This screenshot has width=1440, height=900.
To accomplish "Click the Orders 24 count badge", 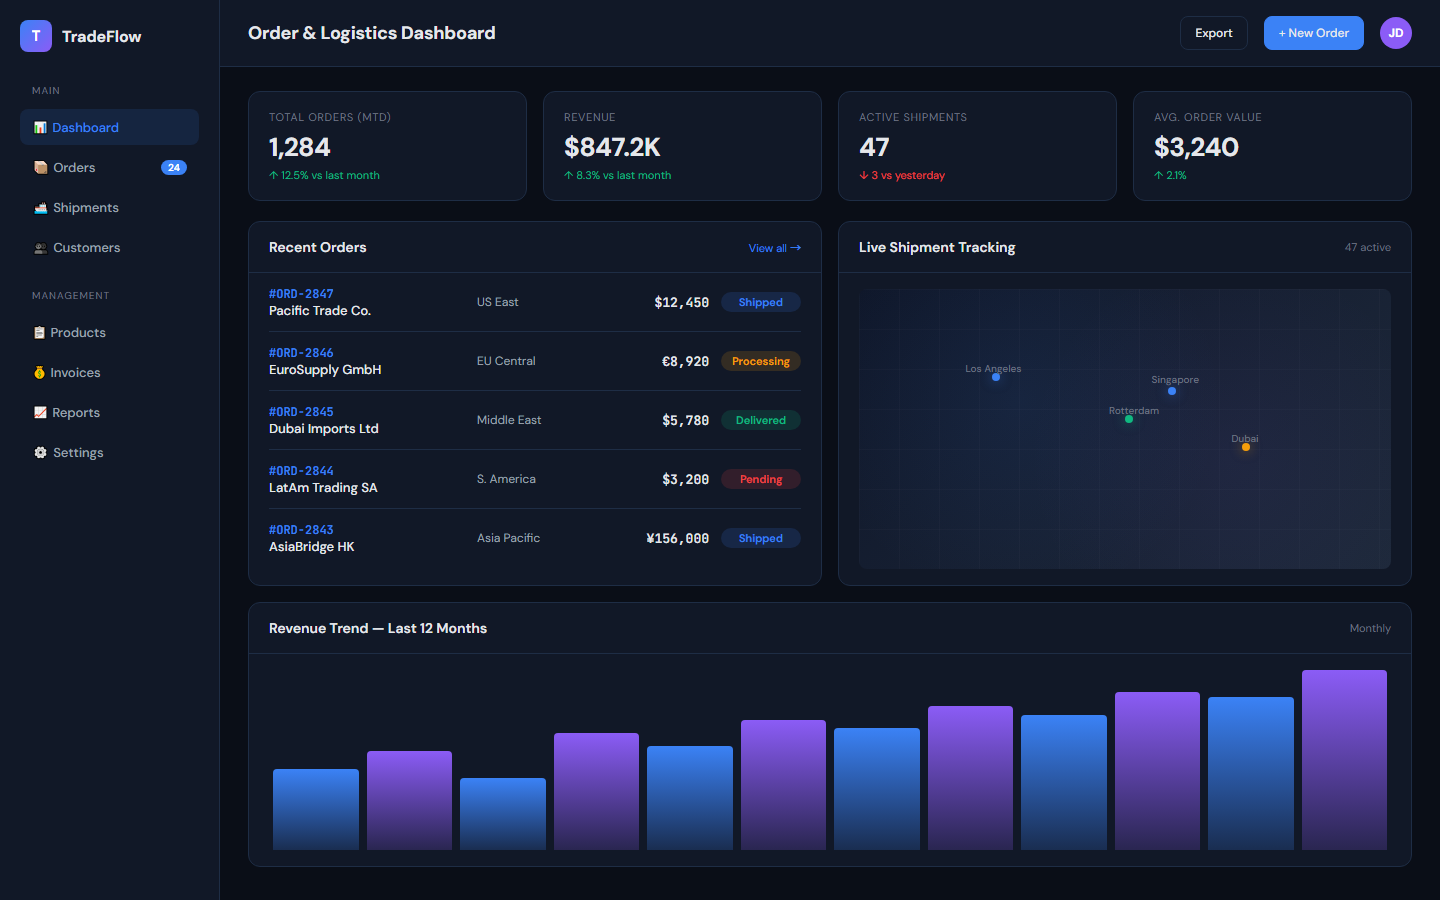I will point(174,168).
